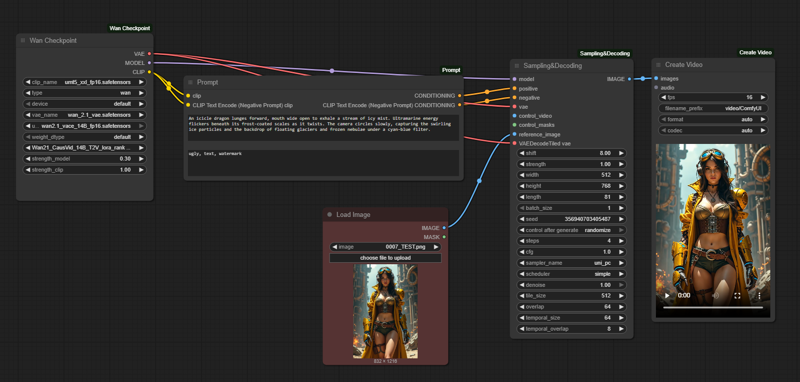
Task: Click the control_masks input port
Action: (x=514, y=125)
